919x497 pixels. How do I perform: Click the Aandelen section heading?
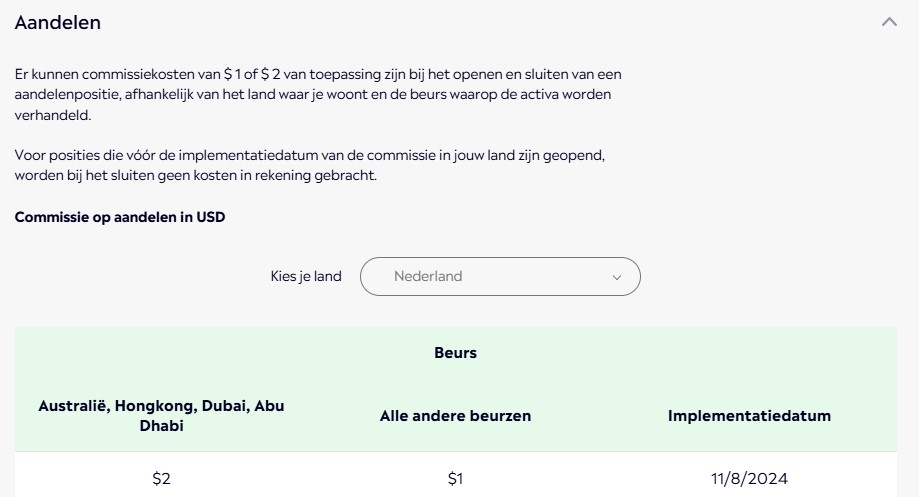click(x=58, y=23)
